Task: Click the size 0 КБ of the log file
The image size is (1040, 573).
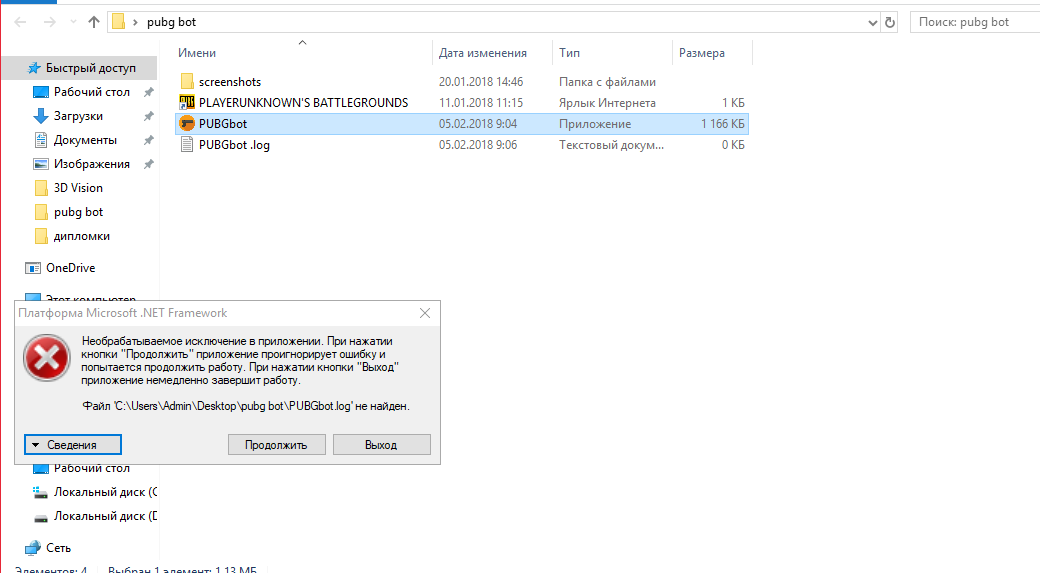Action: pyautogui.click(x=733, y=145)
